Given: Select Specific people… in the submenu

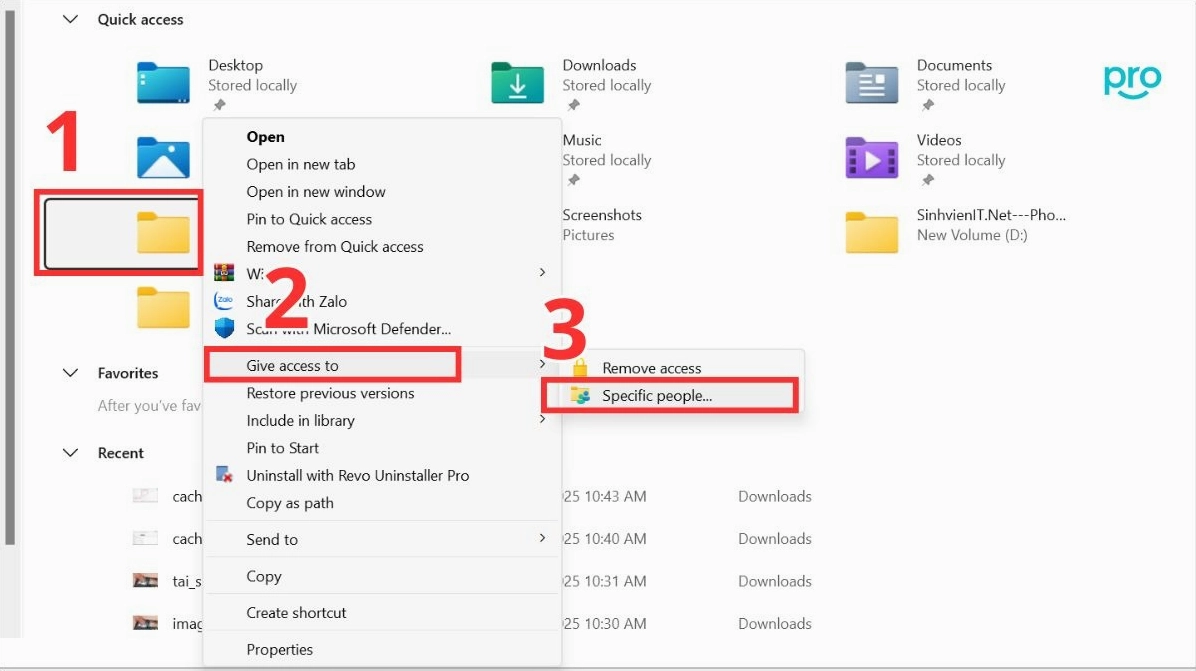Looking at the screenshot, I should (657, 396).
